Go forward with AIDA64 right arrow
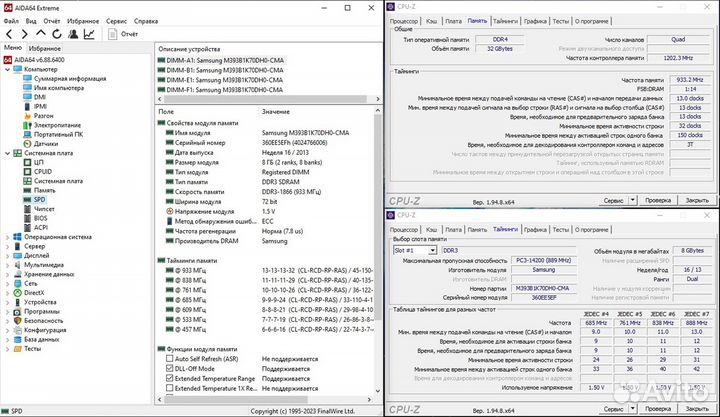This screenshot has width=720, height=417. point(24,34)
